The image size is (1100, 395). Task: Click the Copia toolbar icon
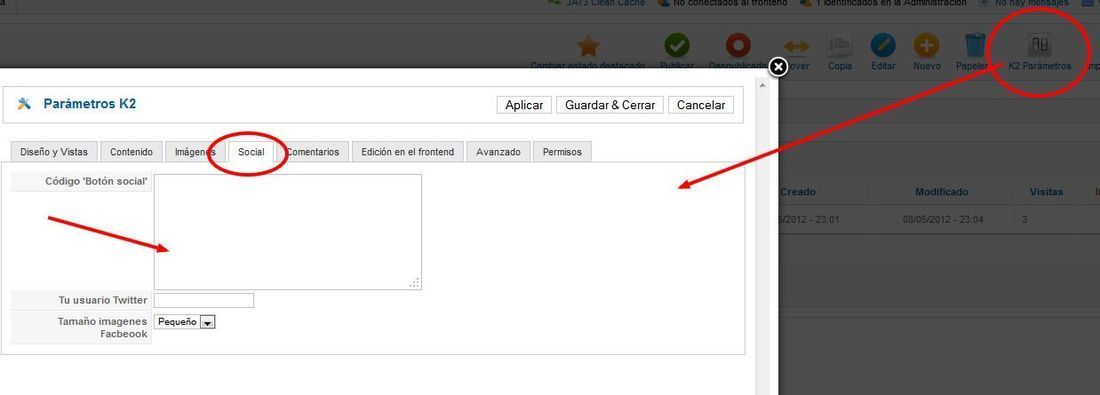click(839, 46)
